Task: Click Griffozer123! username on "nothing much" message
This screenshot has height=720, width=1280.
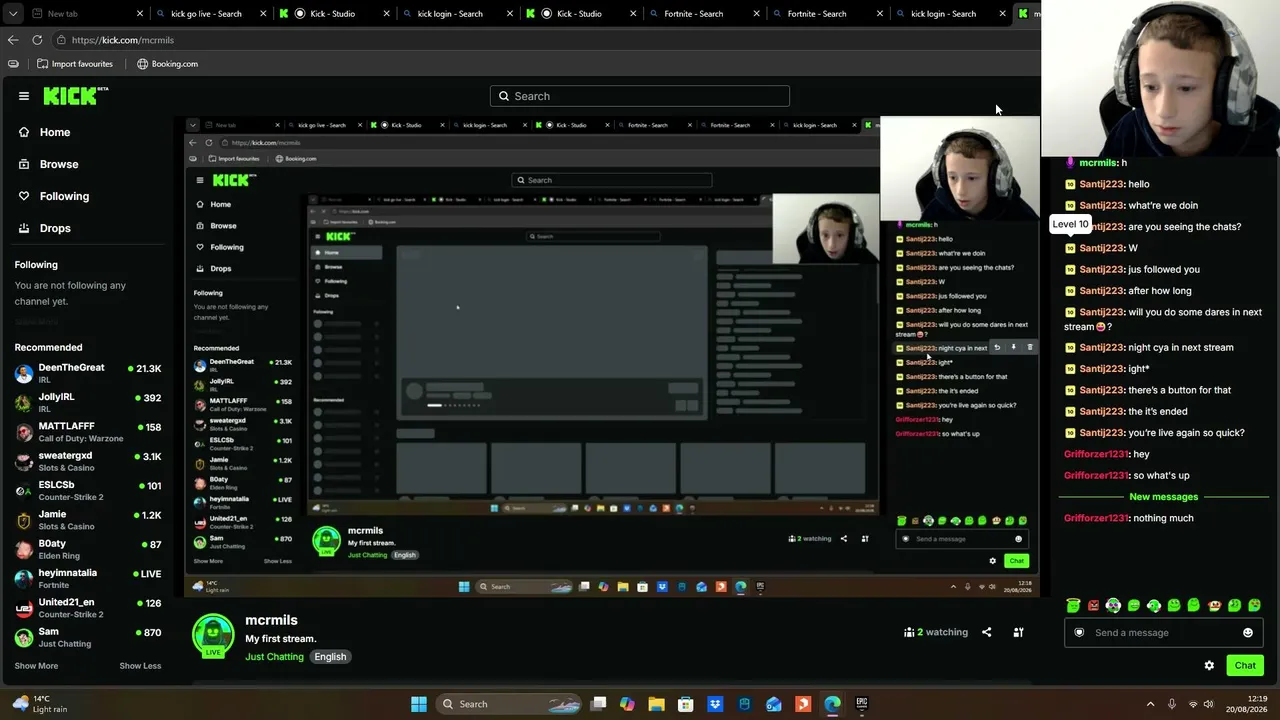Action: click(1096, 518)
